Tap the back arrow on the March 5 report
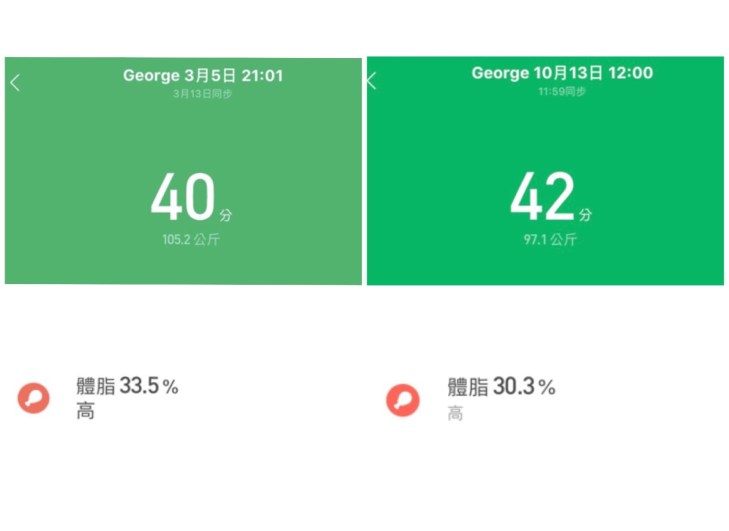The height and width of the screenshot is (531, 729). point(15,83)
